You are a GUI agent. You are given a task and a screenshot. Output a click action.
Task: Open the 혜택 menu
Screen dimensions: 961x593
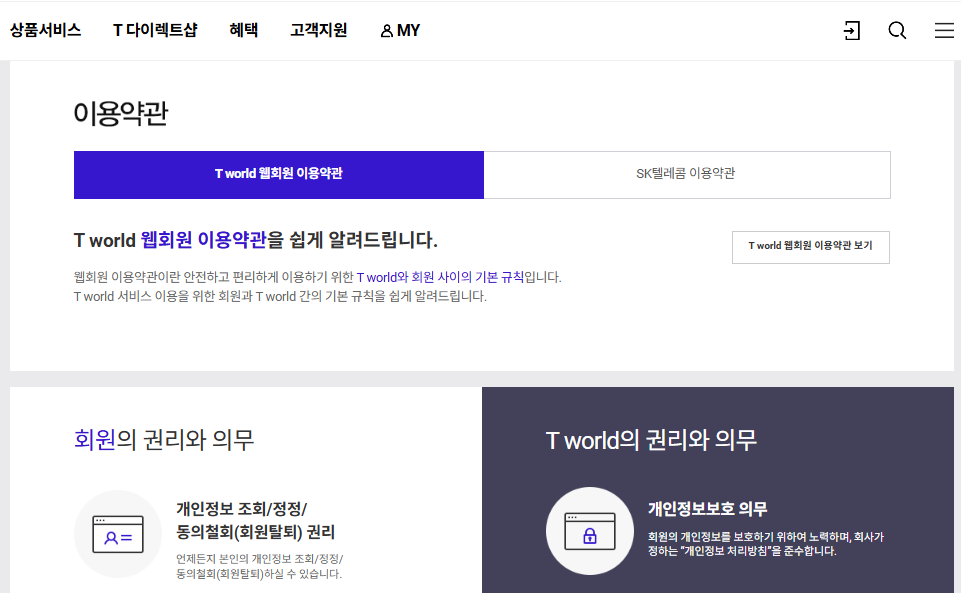[244, 30]
